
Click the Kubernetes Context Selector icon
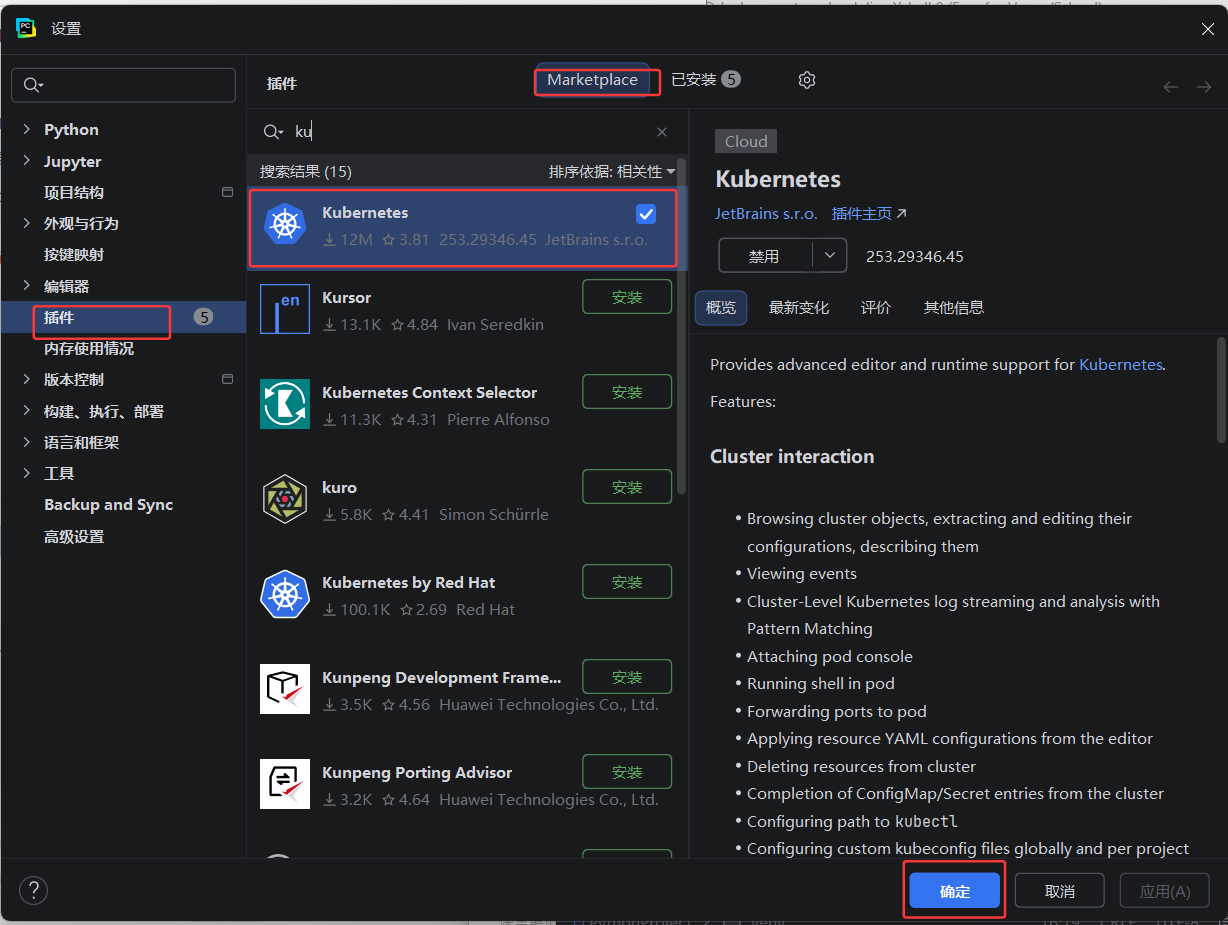click(x=285, y=404)
